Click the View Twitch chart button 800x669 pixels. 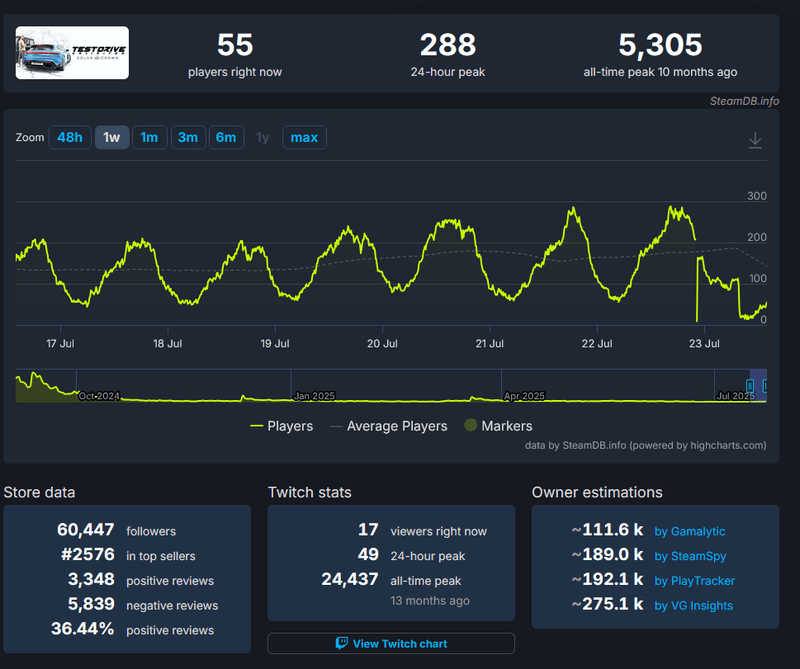click(x=390, y=643)
